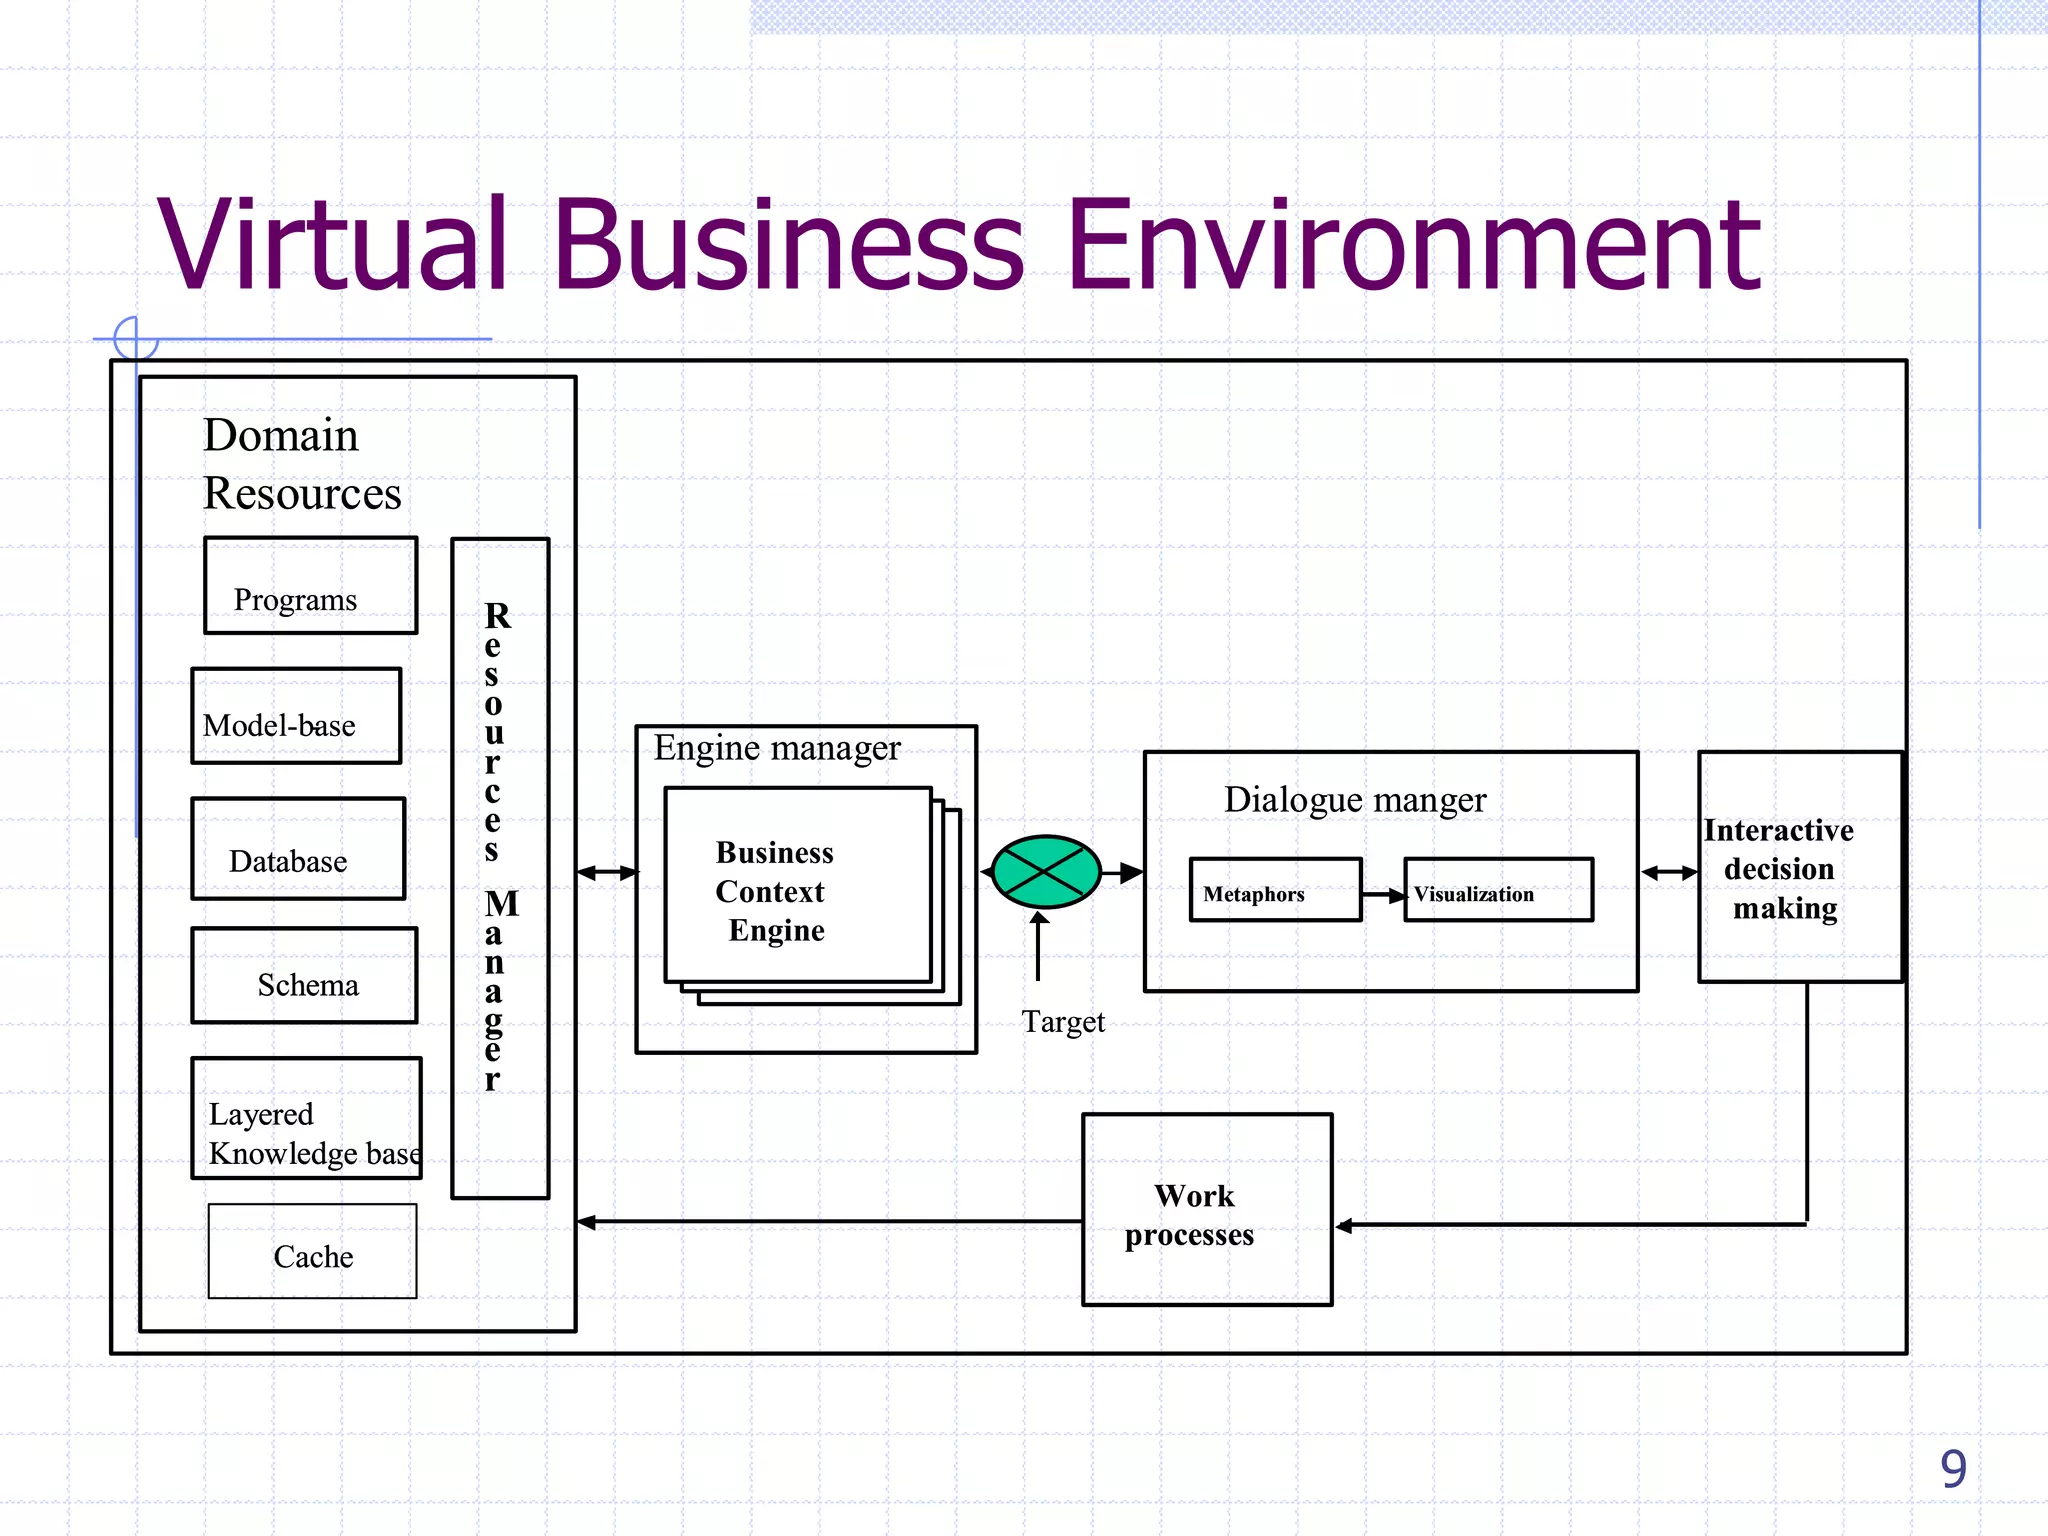Select the vertical Resources Manager box
This screenshot has height=1536, width=2048.
[500, 868]
